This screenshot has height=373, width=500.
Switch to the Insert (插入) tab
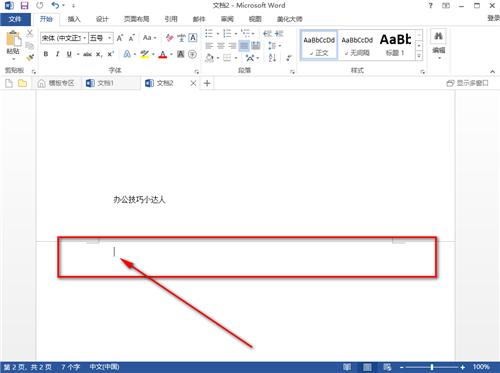(x=74, y=19)
